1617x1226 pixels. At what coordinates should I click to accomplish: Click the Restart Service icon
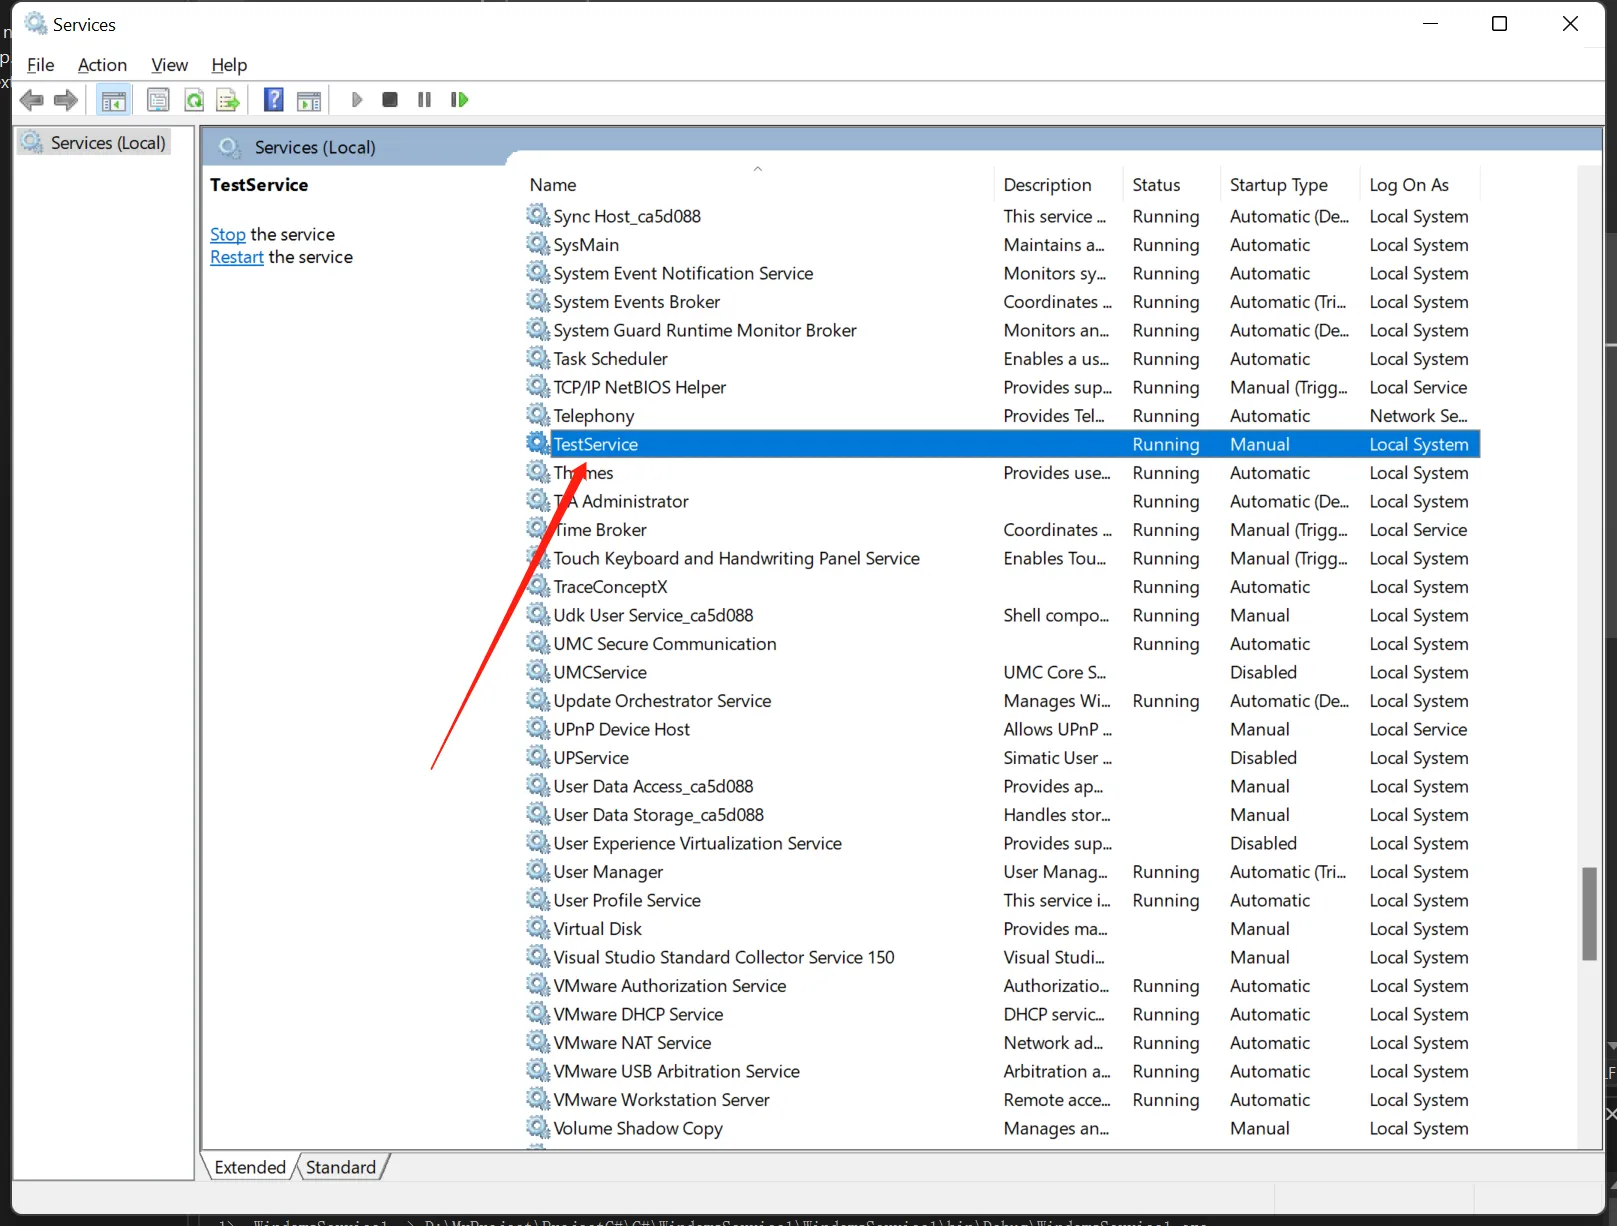click(459, 100)
